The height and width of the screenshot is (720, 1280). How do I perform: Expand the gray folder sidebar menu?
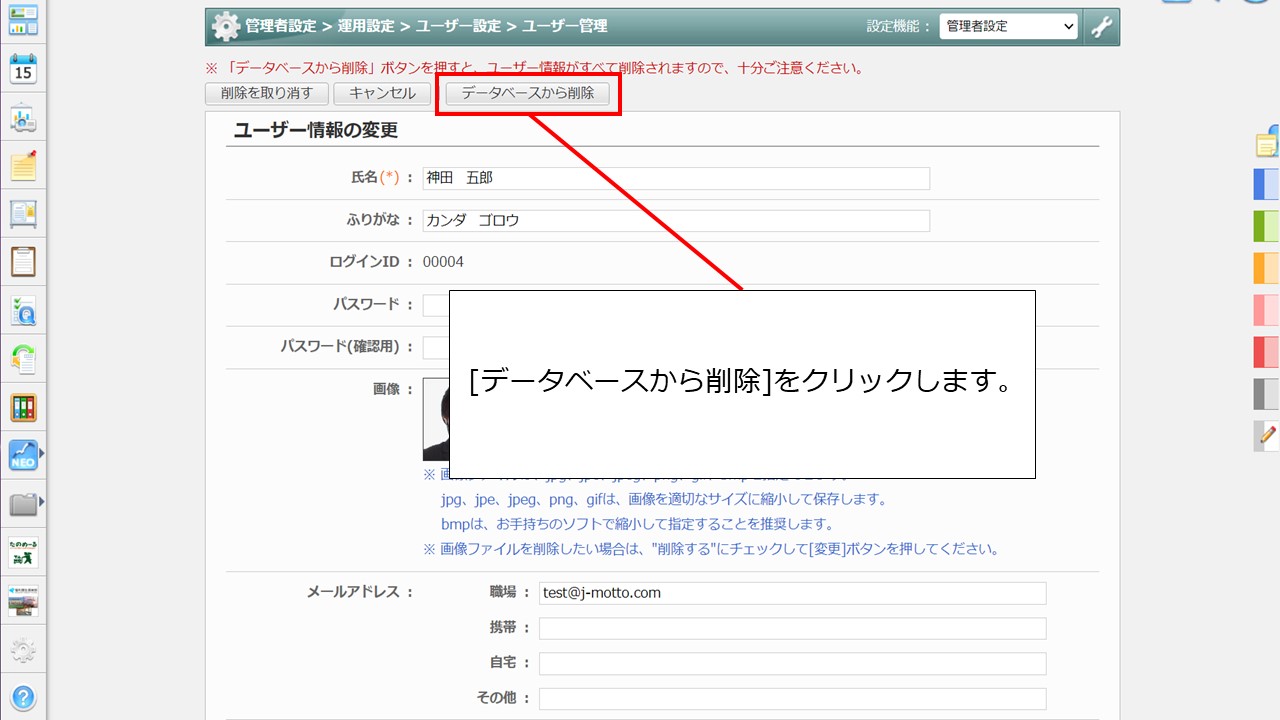[23, 503]
